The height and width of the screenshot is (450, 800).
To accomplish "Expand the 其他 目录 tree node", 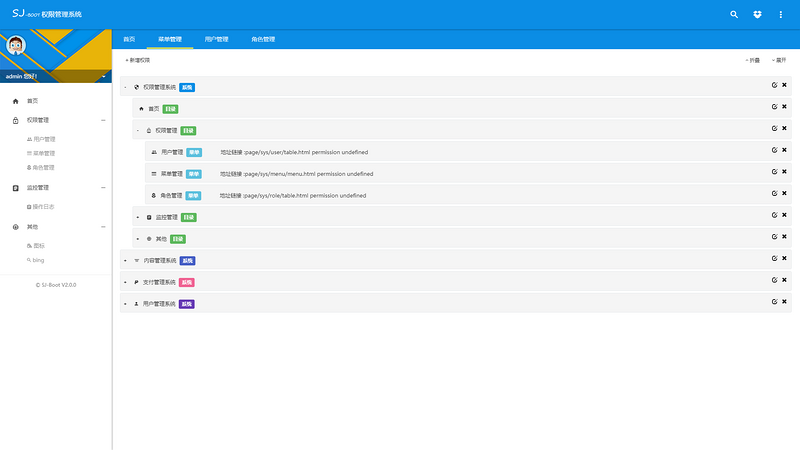I will coord(138,239).
